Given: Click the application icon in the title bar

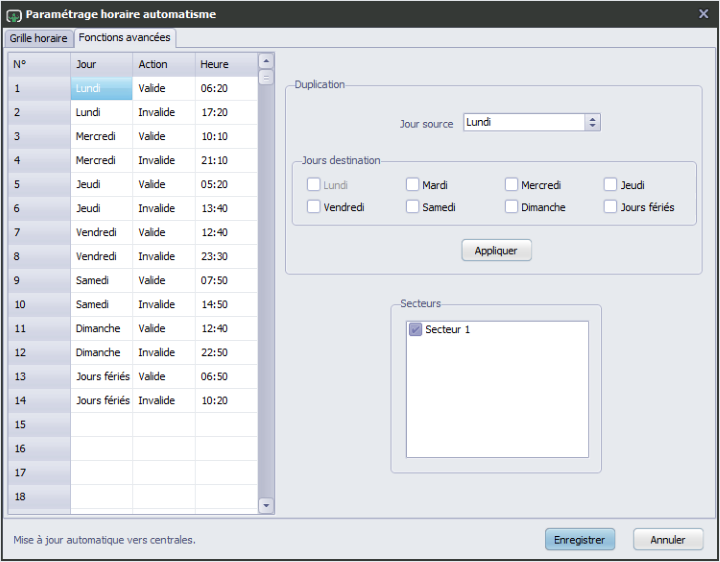Looking at the screenshot, I should [x=14, y=15].
